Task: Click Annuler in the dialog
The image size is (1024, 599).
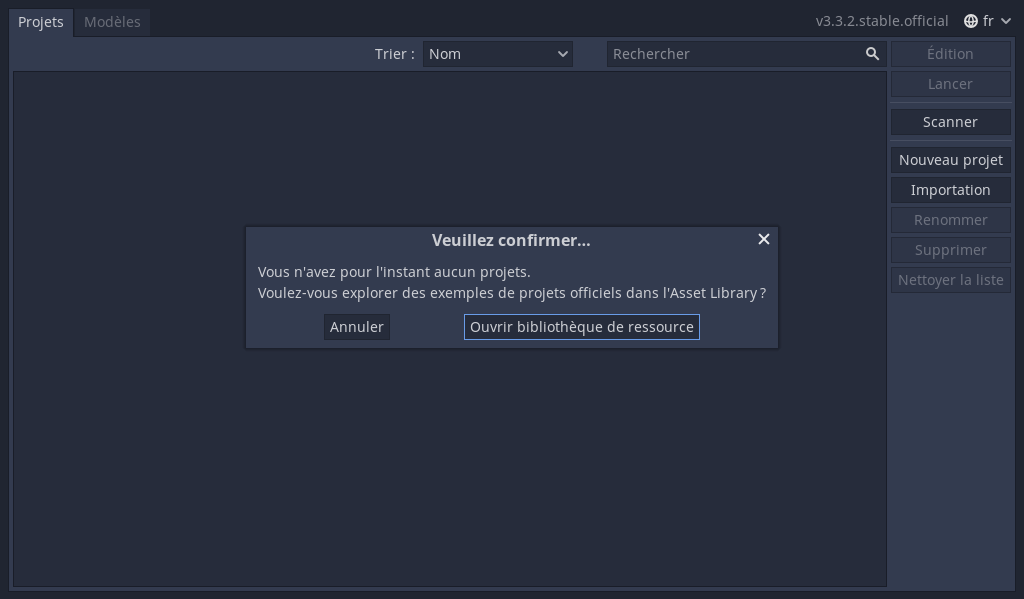Action: (x=357, y=327)
